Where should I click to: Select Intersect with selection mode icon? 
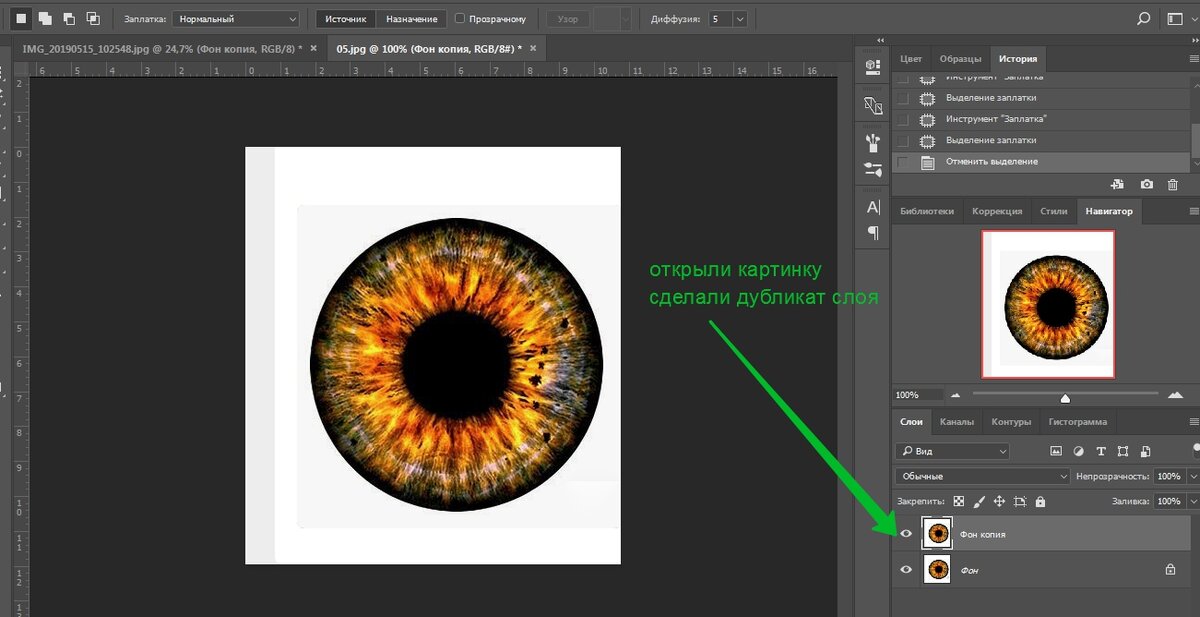point(93,18)
